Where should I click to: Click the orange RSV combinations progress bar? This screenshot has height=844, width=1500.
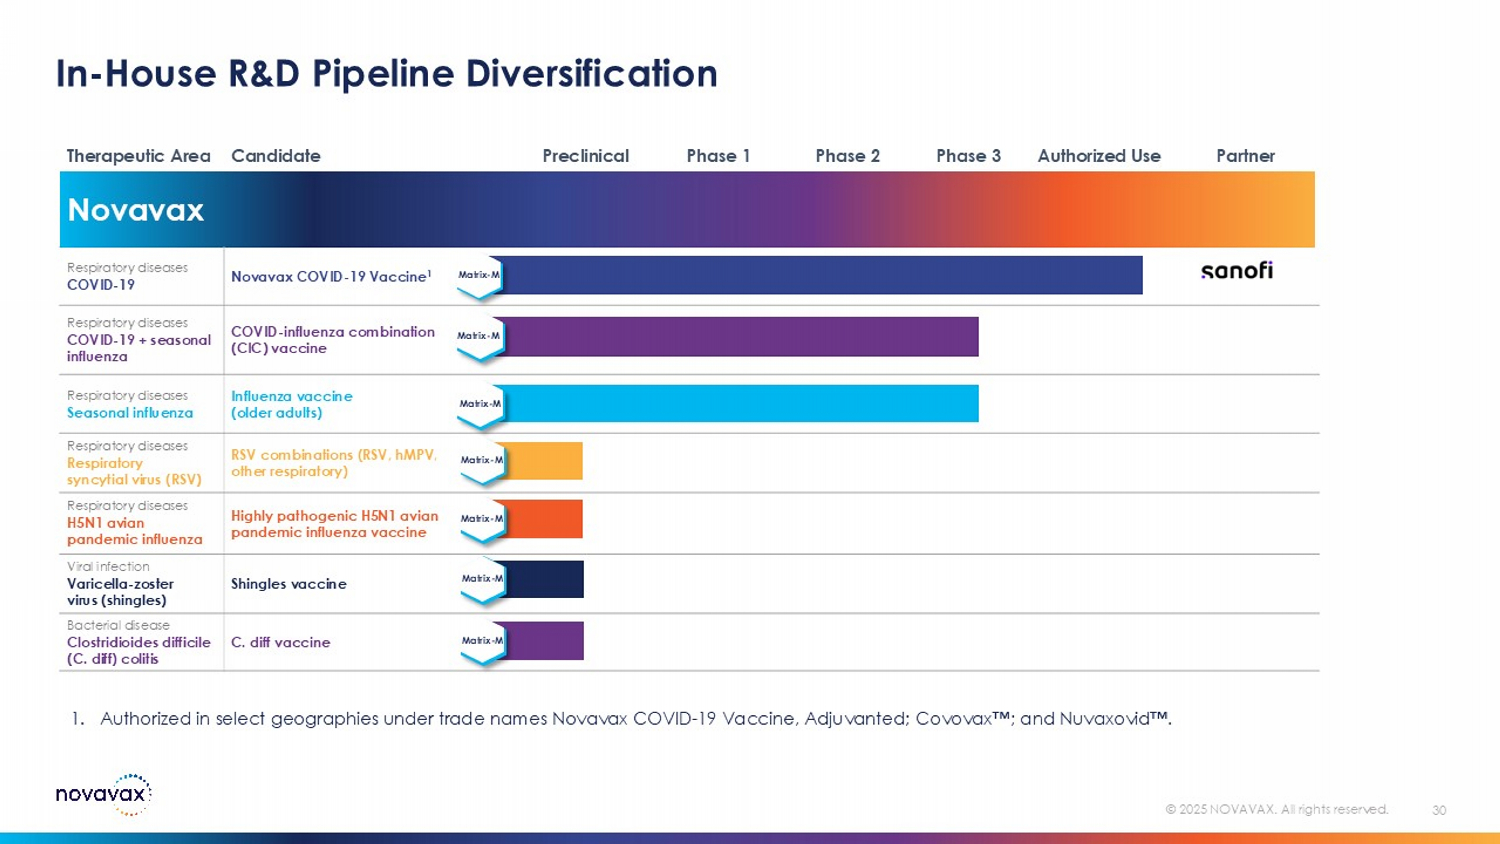pos(544,461)
